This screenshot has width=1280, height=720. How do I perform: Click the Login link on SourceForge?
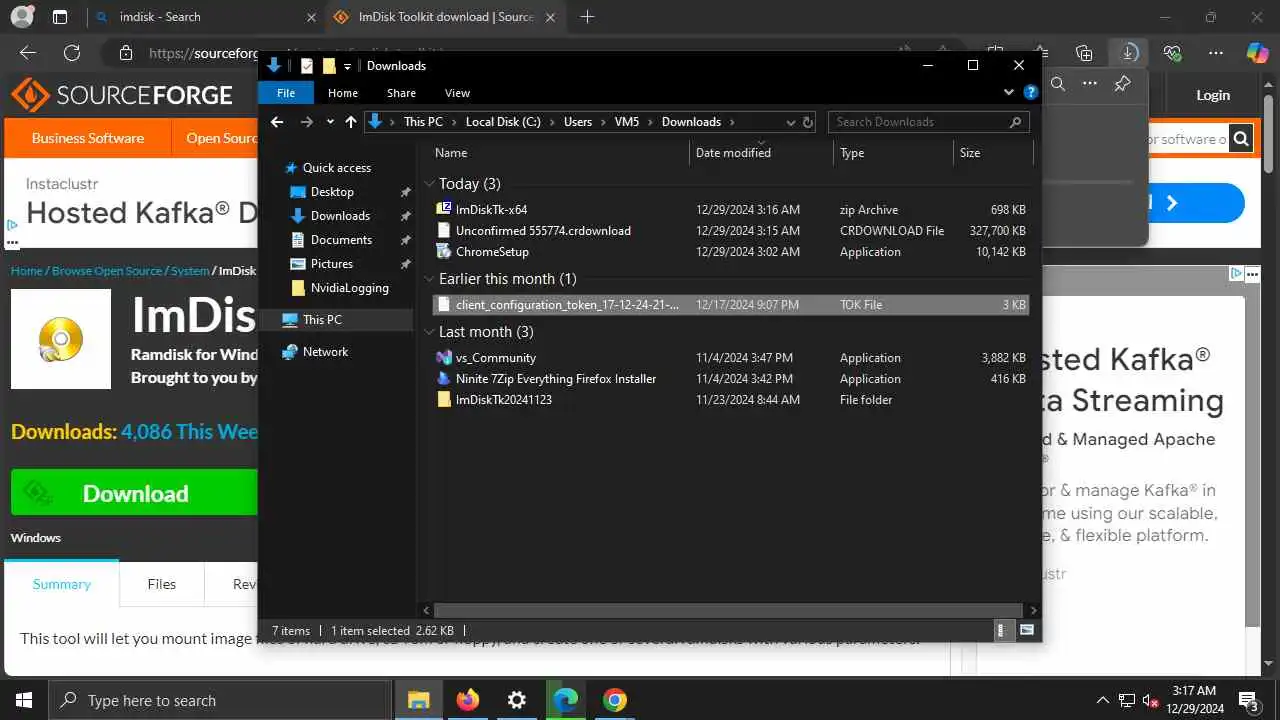tap(1213, 95)
